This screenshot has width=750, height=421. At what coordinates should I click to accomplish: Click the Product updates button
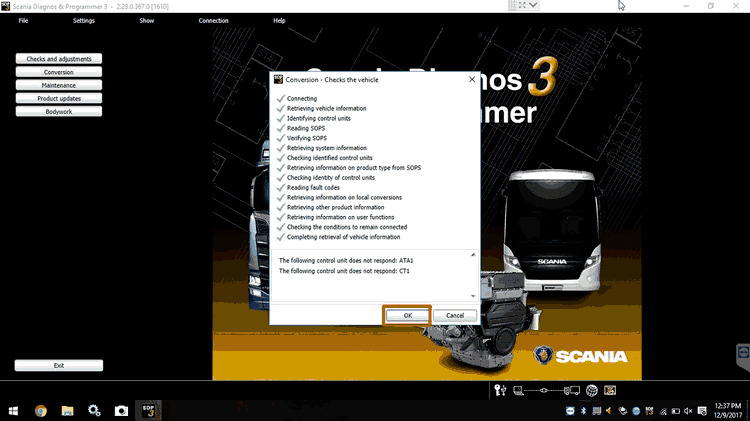pyautogui.click(x=59, y=98)
